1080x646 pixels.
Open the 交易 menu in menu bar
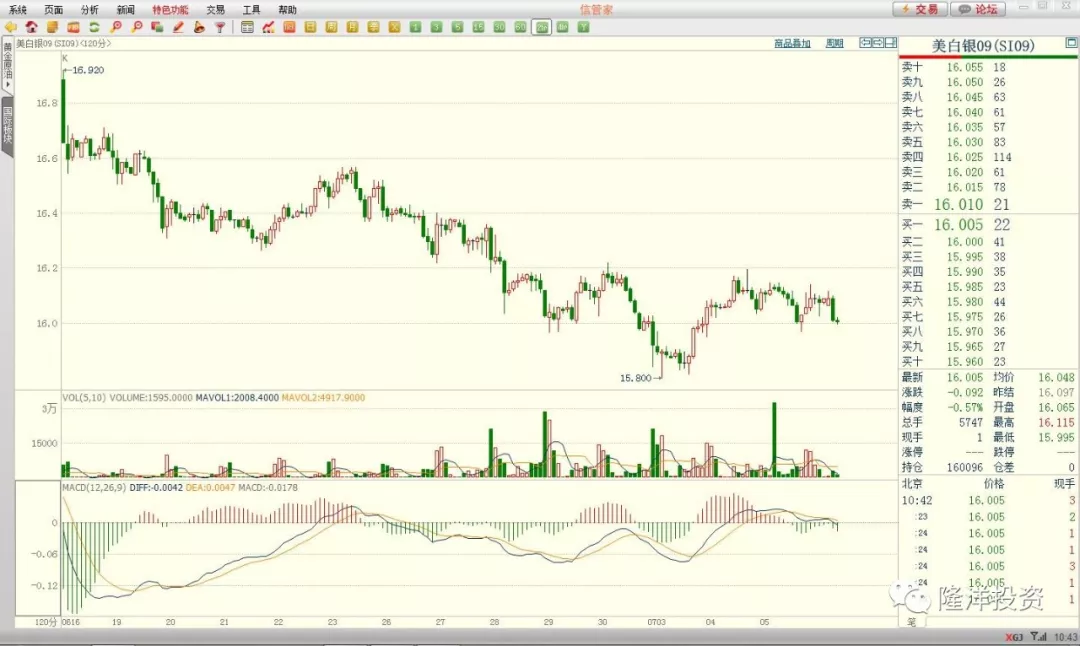click(x=215, y=10)
